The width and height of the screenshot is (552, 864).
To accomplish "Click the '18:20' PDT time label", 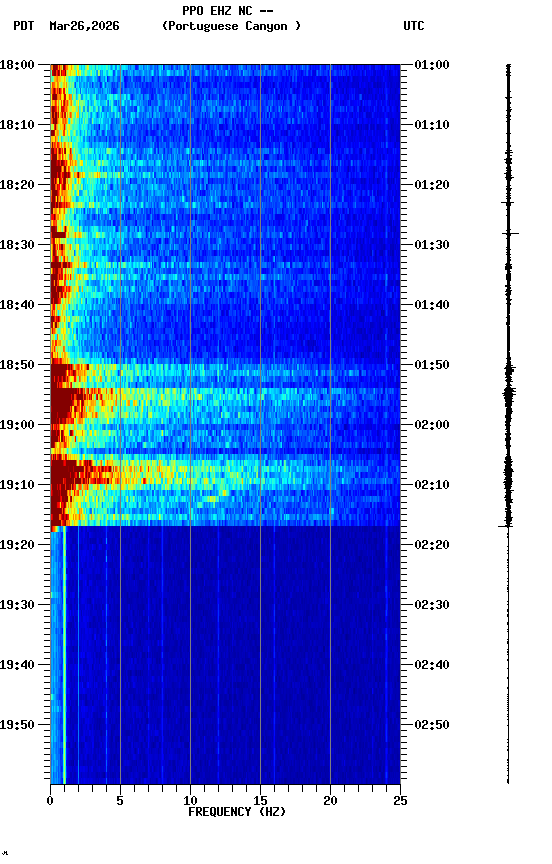I will click(x=17, y=185).
